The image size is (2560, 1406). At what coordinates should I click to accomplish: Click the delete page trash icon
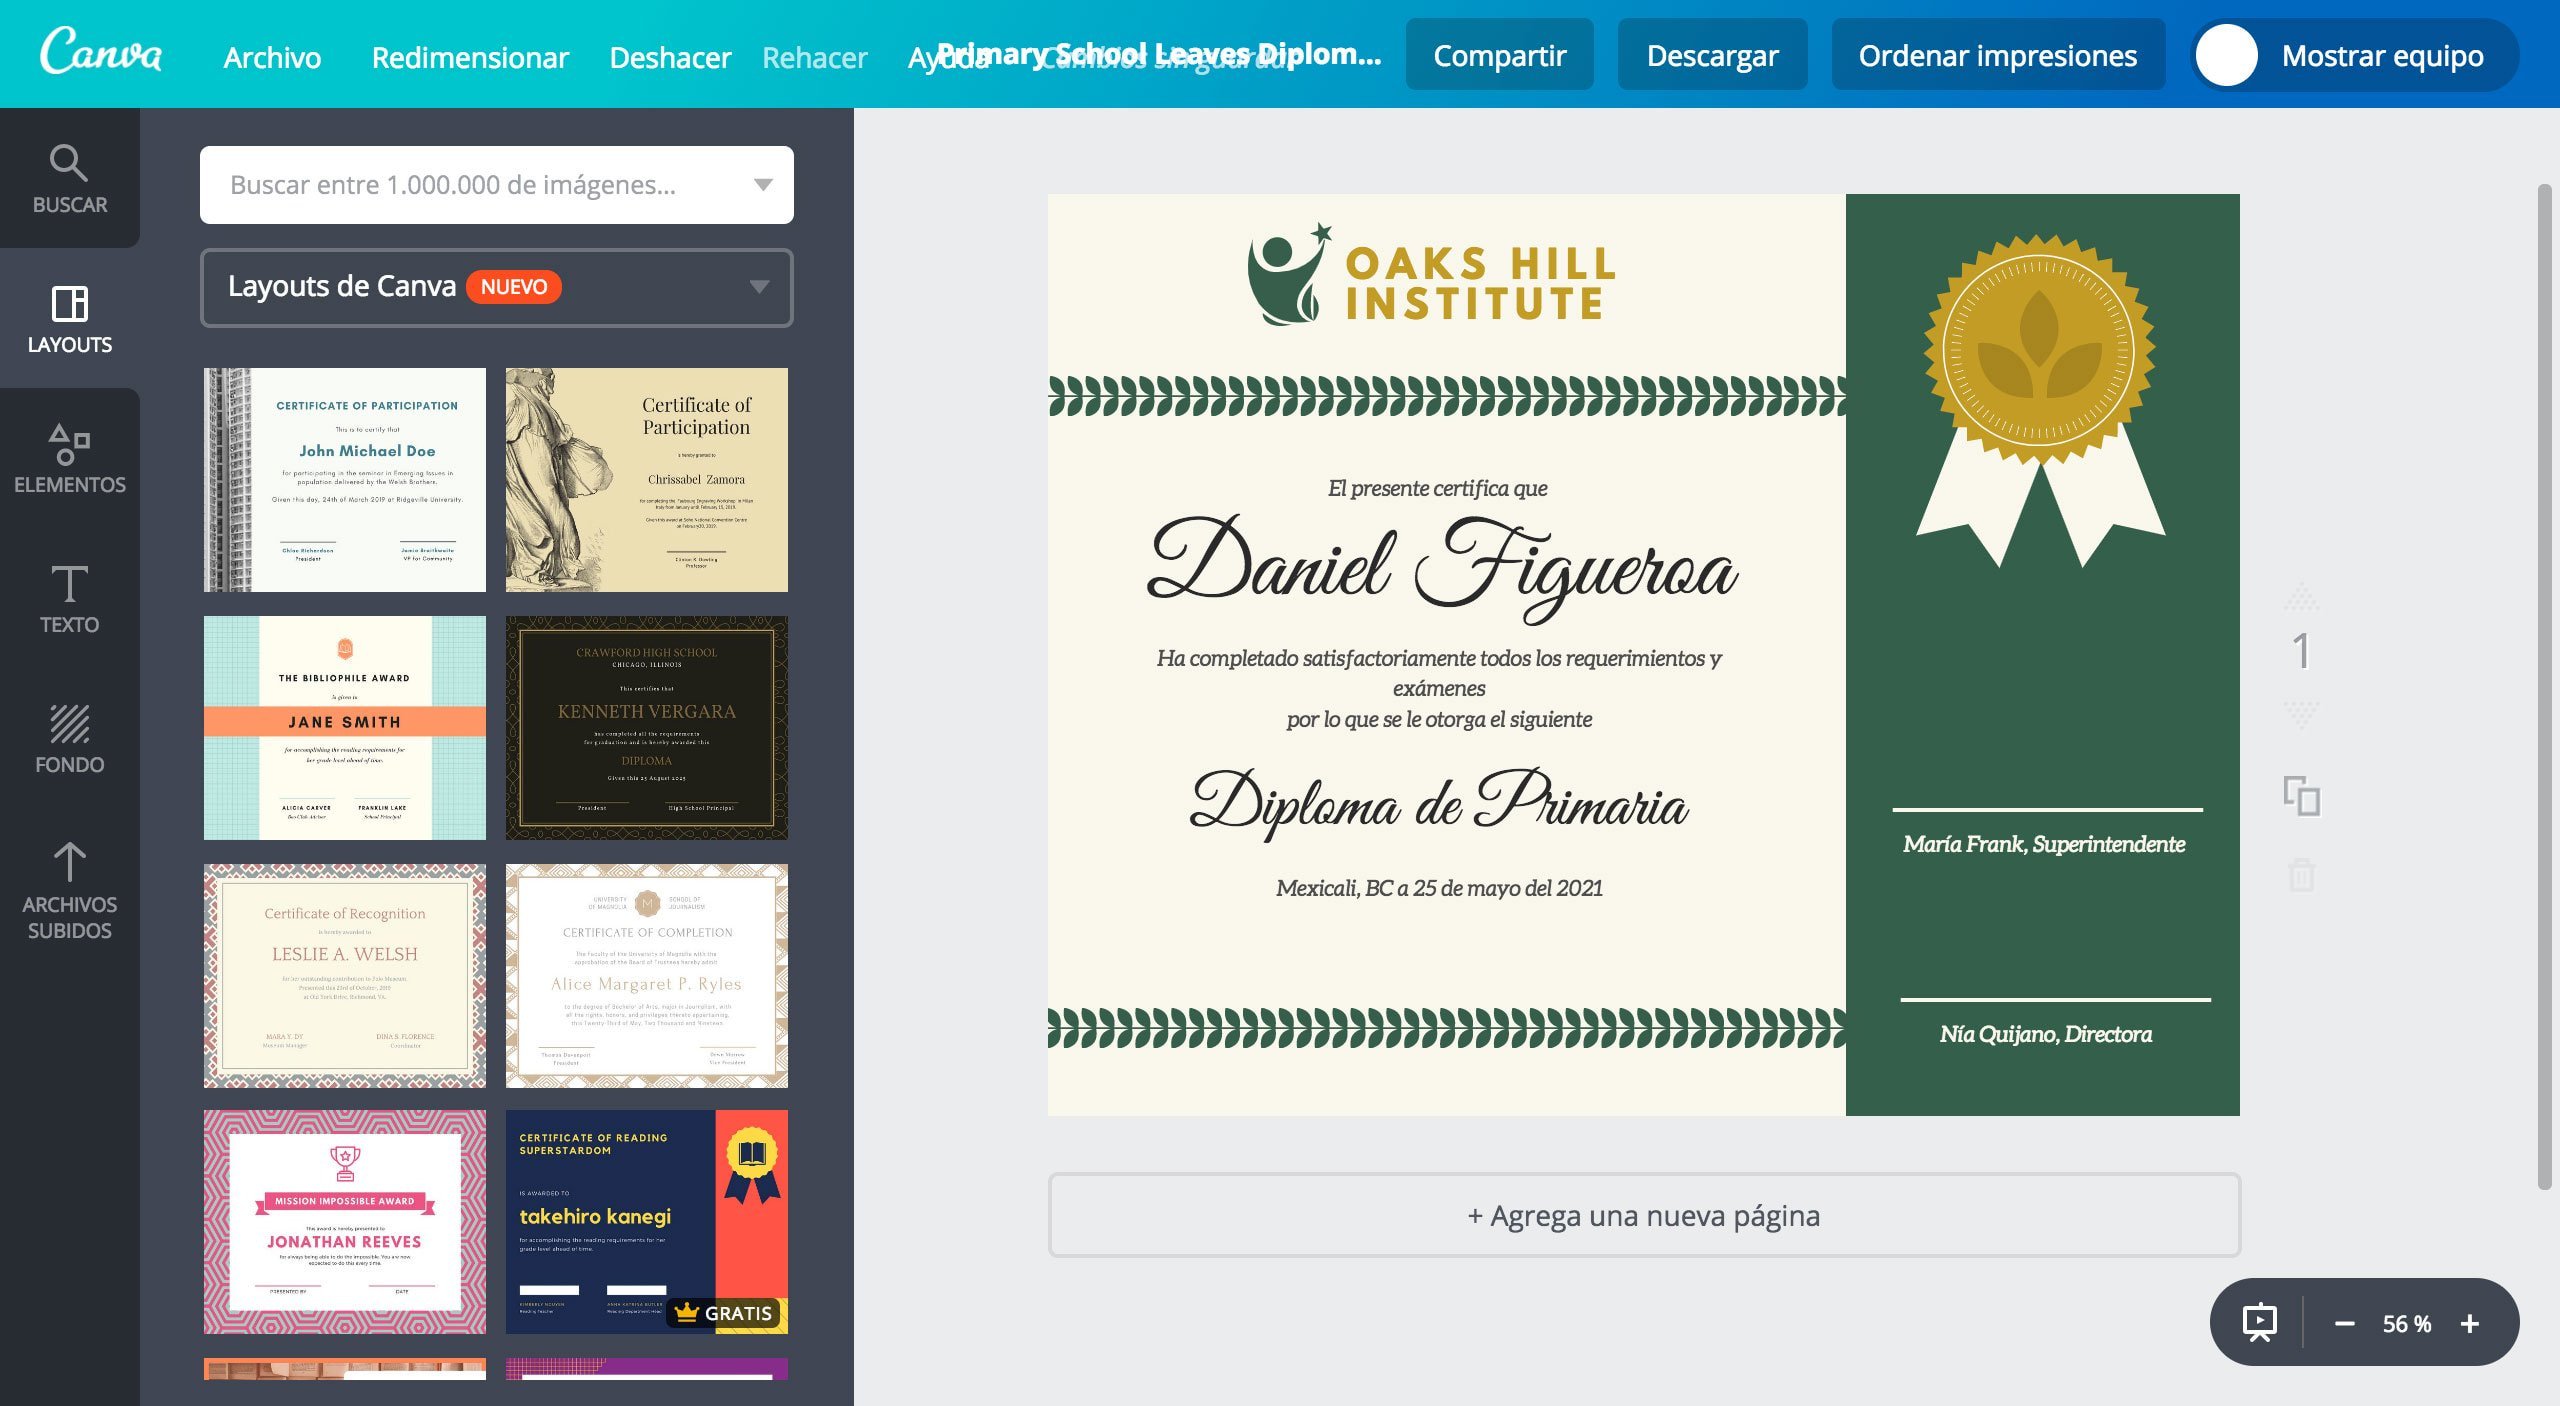pyautogui.click(x=2301, y=875)
